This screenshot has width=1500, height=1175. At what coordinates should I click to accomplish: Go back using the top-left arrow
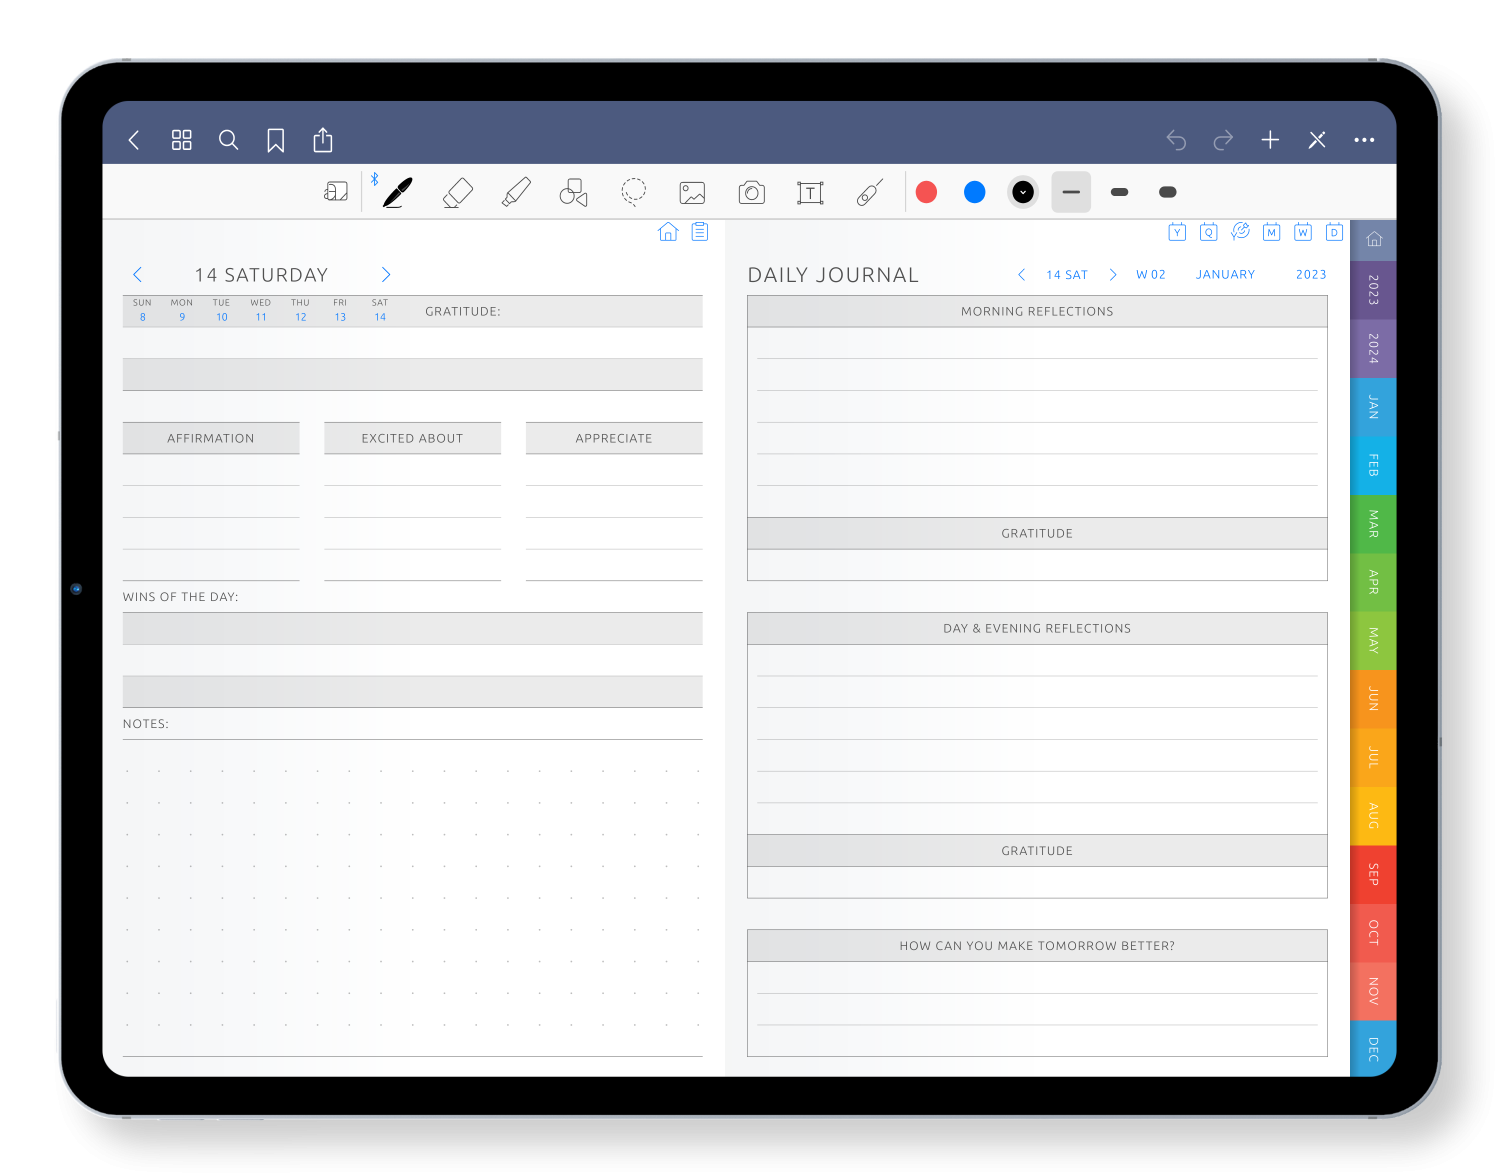(x=134, y=140)
